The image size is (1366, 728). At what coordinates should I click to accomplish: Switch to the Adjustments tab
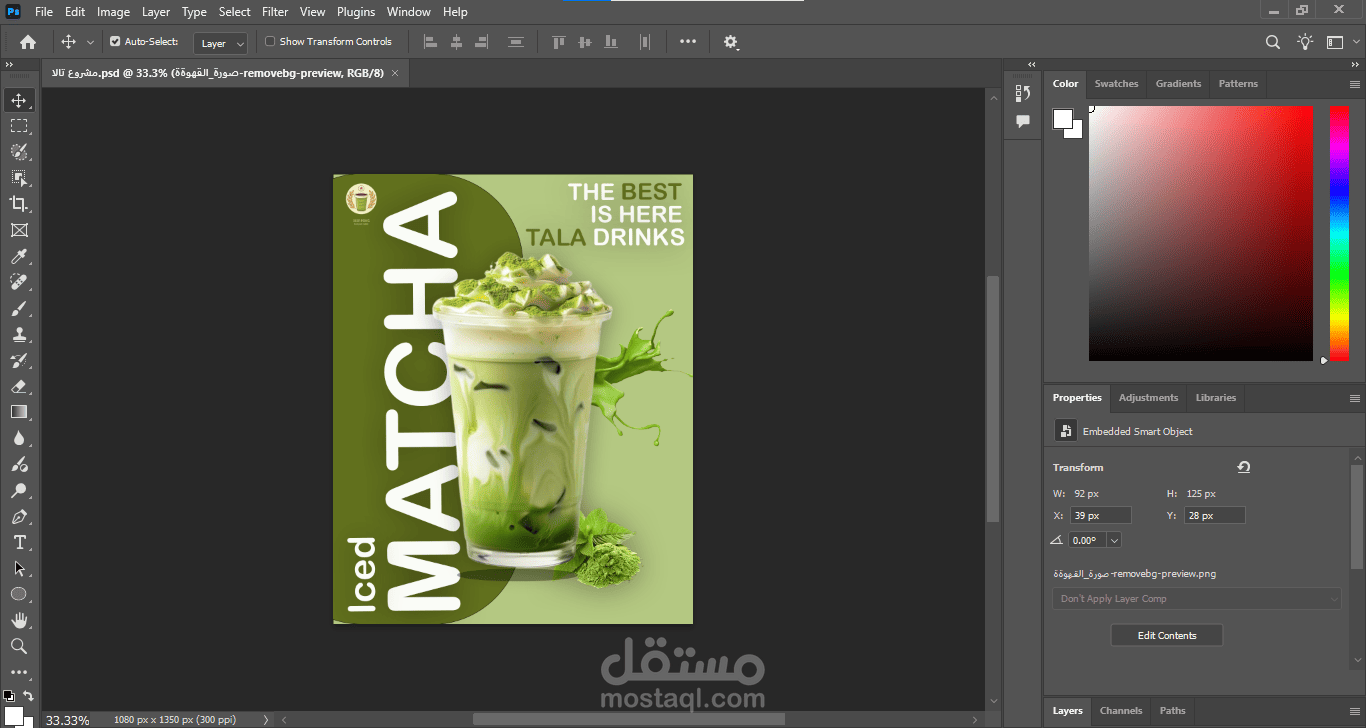(x=1148, y=398)
